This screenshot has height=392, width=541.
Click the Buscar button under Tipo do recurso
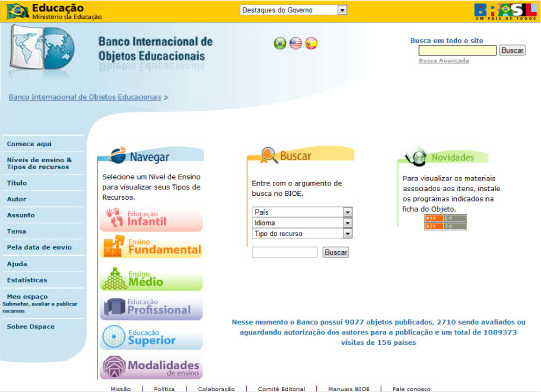click(x=336, y=252)
